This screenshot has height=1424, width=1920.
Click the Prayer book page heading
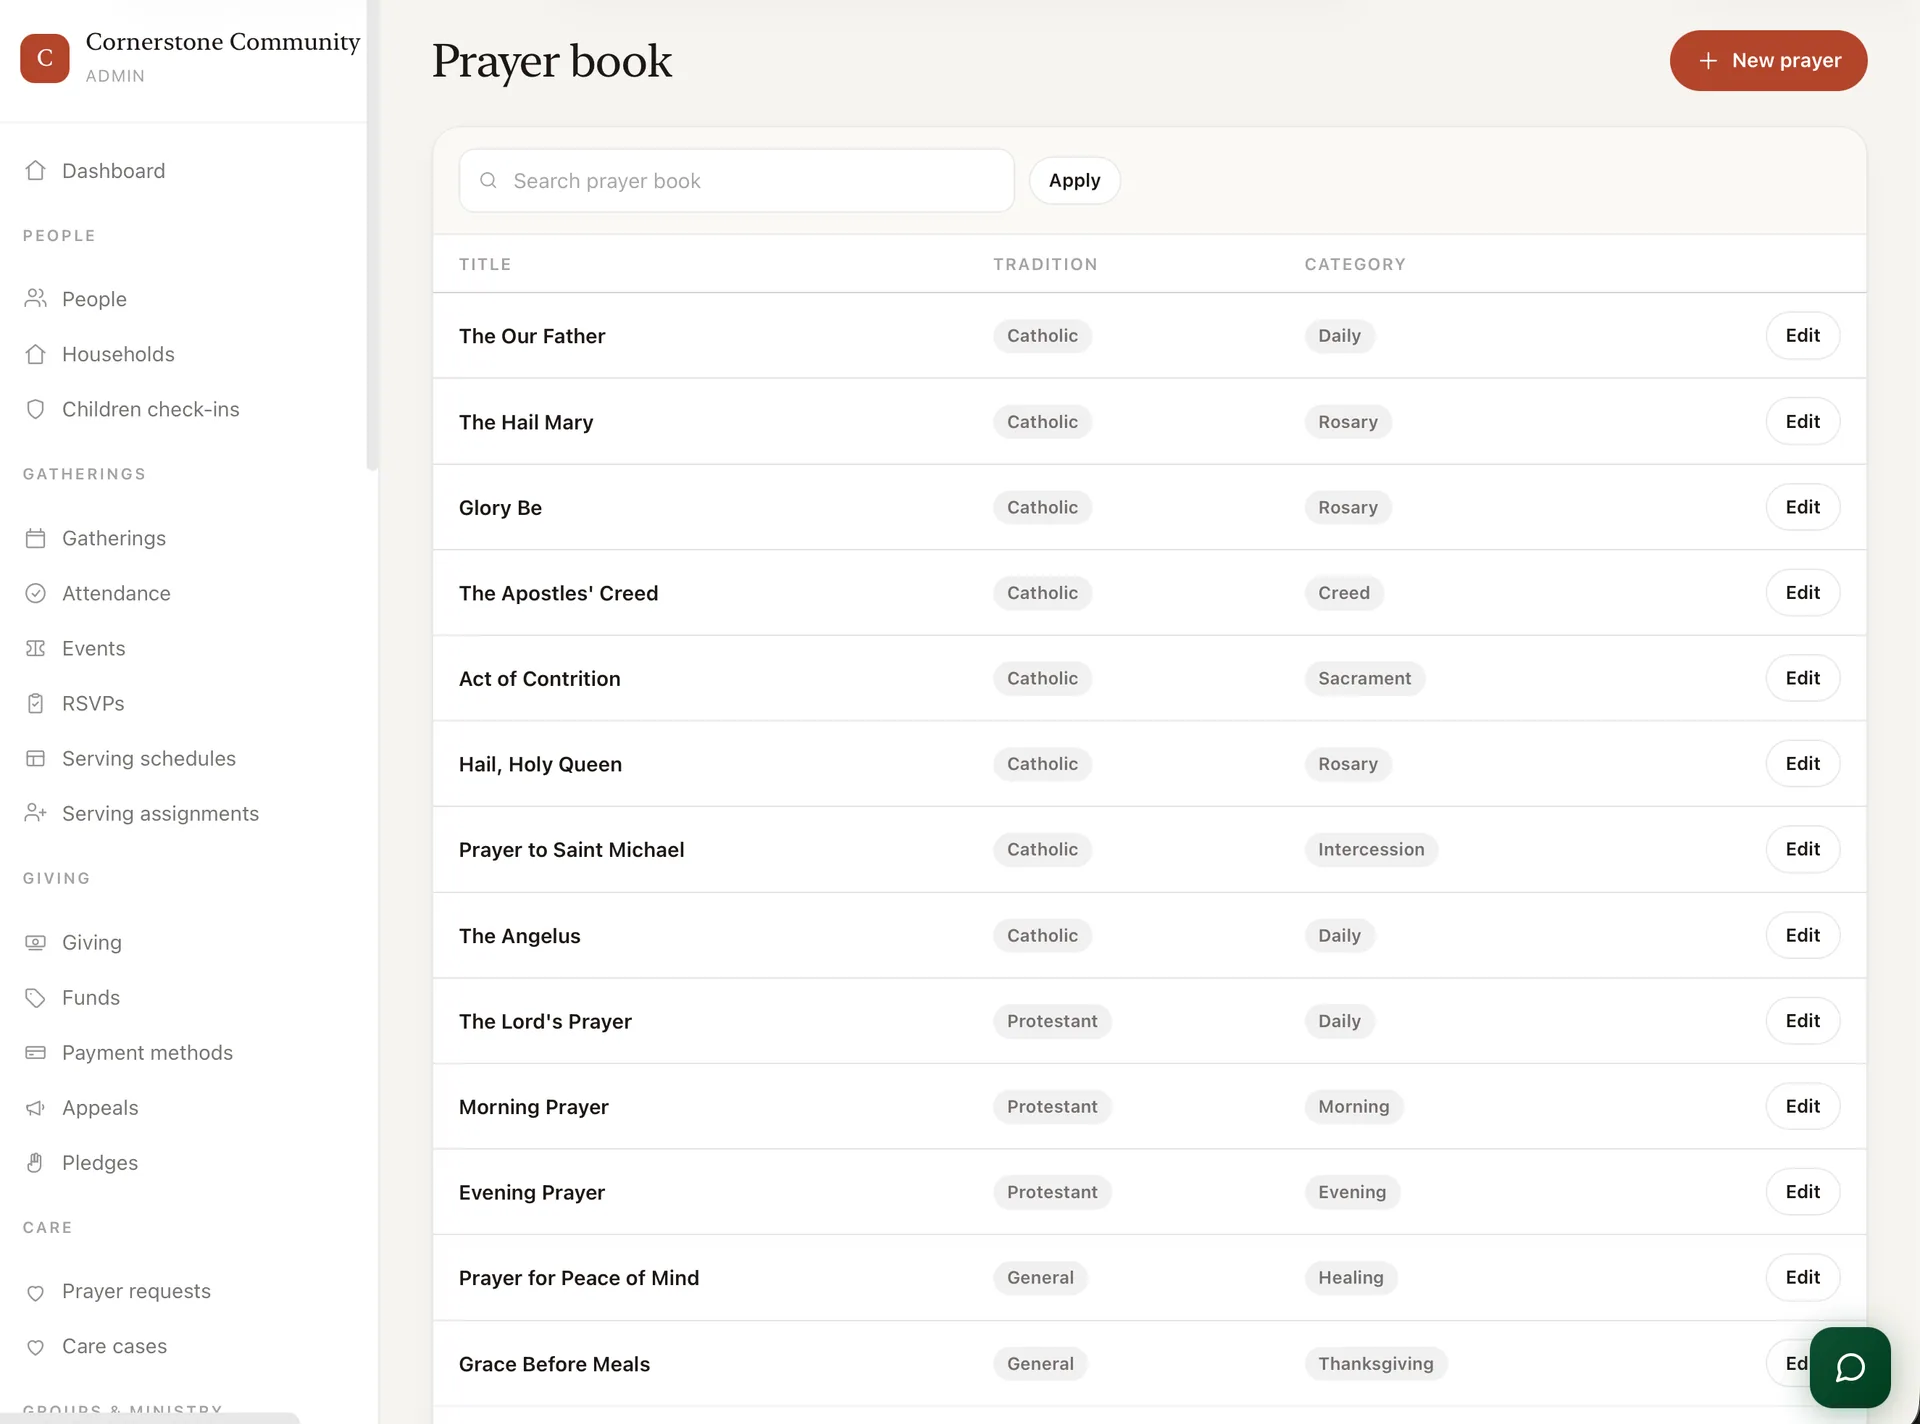click(x=551, y=61)
